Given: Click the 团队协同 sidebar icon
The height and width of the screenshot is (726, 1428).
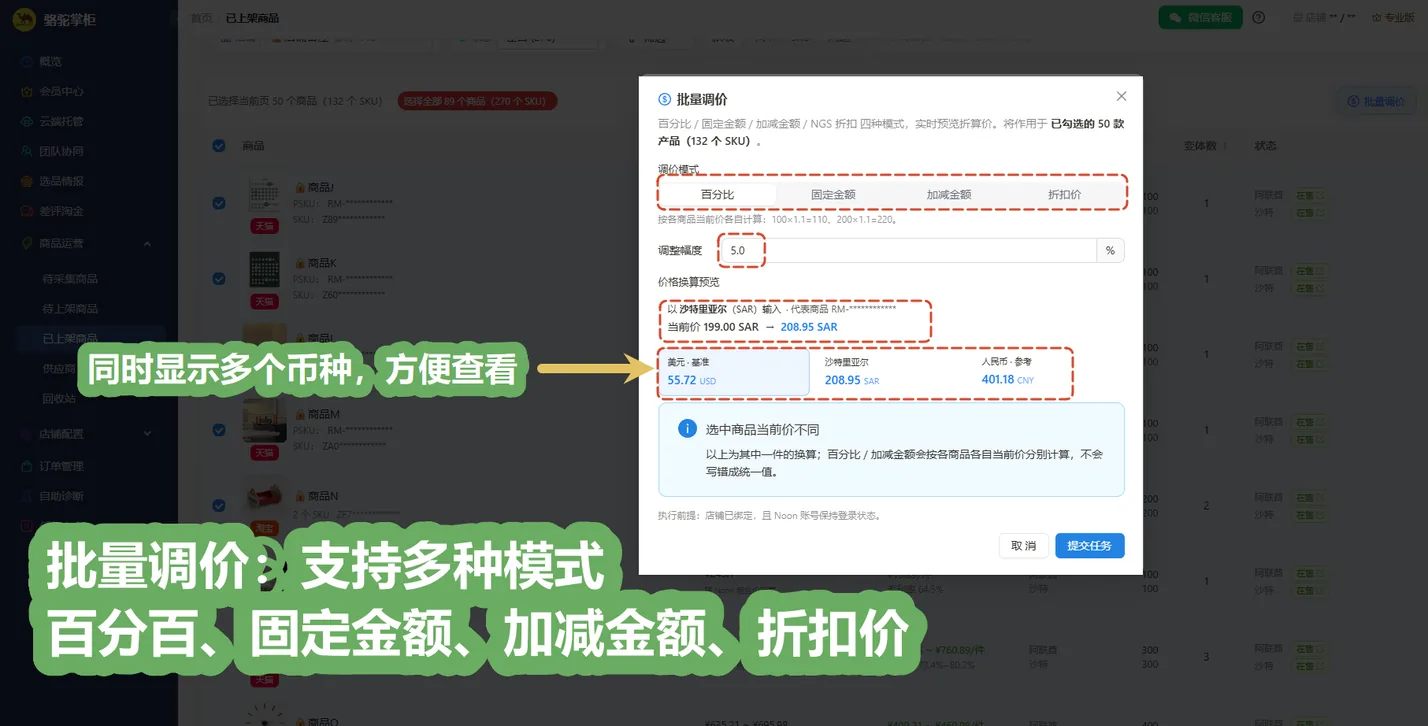Looking at the screenshot, I should [x=27, y=151].
